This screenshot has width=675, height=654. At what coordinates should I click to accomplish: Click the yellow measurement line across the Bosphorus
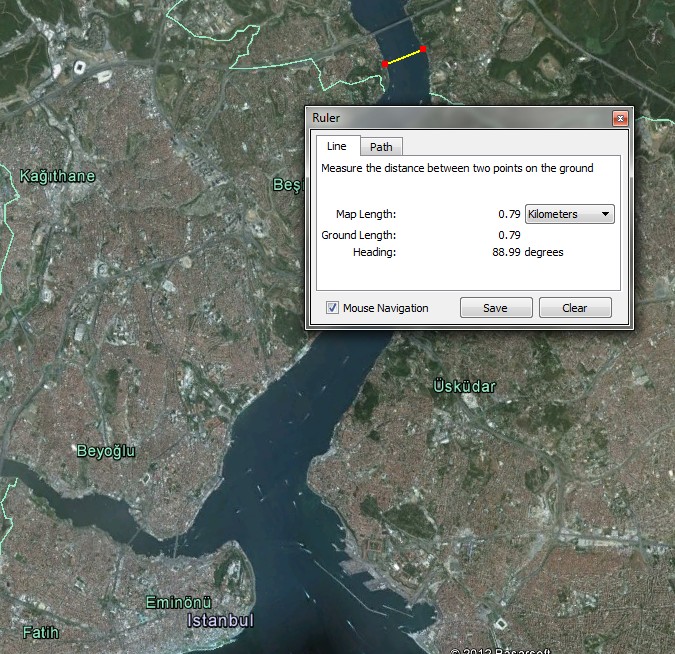(404, 57)
